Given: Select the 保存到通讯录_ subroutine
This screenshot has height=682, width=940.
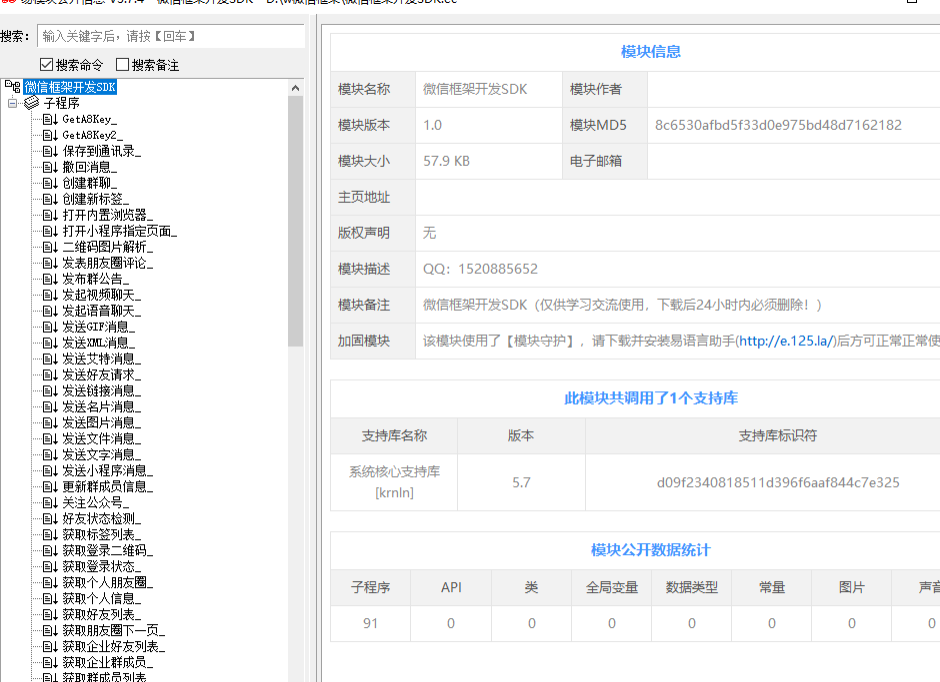Looking at the screenshot, I should coord(101,151).
